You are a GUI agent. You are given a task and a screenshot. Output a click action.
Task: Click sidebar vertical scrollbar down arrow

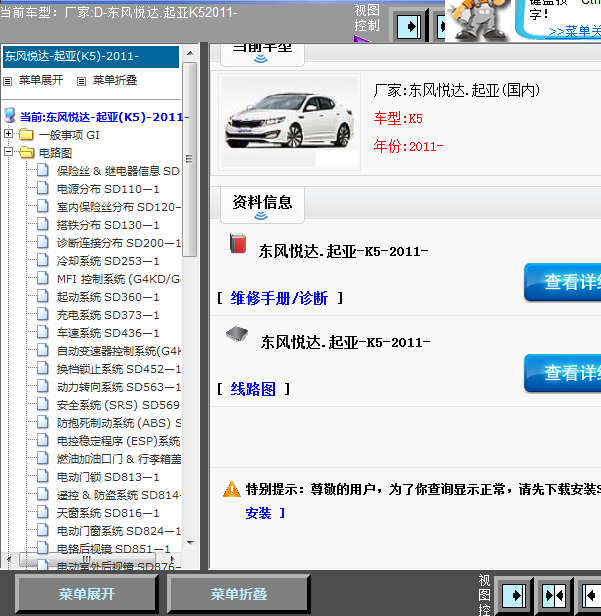pos(191,543)
